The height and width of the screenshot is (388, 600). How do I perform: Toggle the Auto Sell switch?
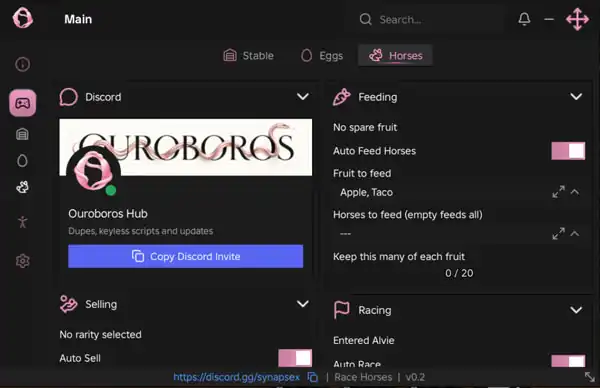[x=295, y=358]
